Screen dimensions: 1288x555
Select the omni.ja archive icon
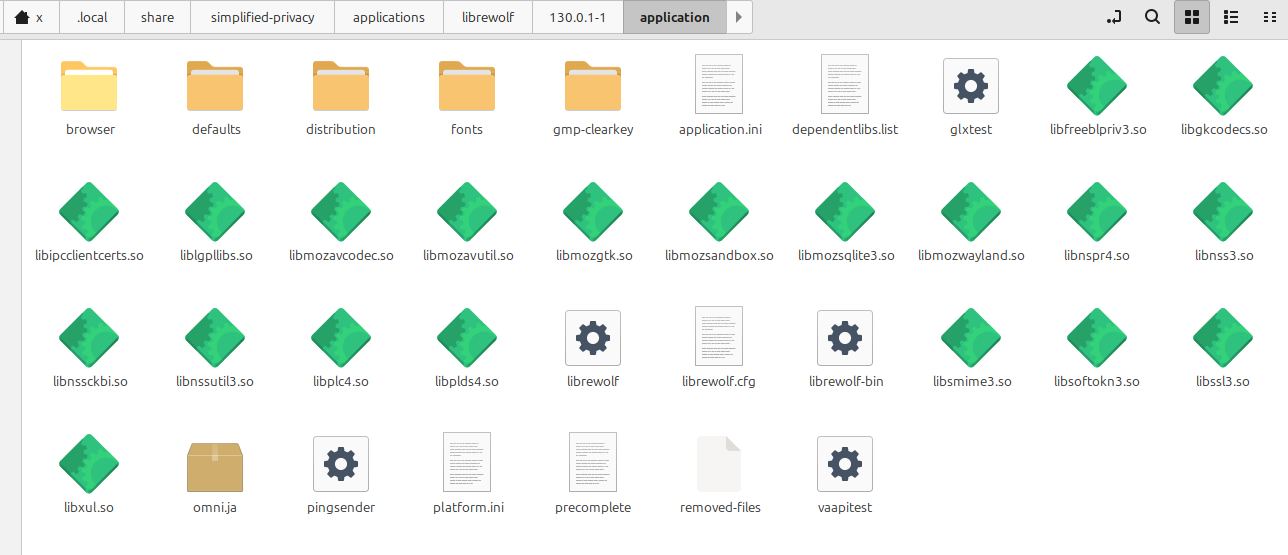pyautogui.click(x=215, y=465)
